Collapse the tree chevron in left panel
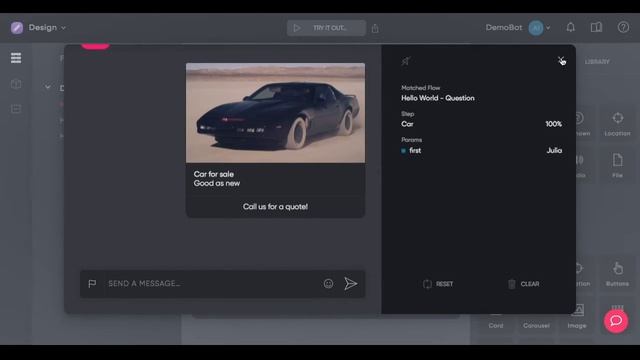640x360 pixels. [x=48, y=87]
